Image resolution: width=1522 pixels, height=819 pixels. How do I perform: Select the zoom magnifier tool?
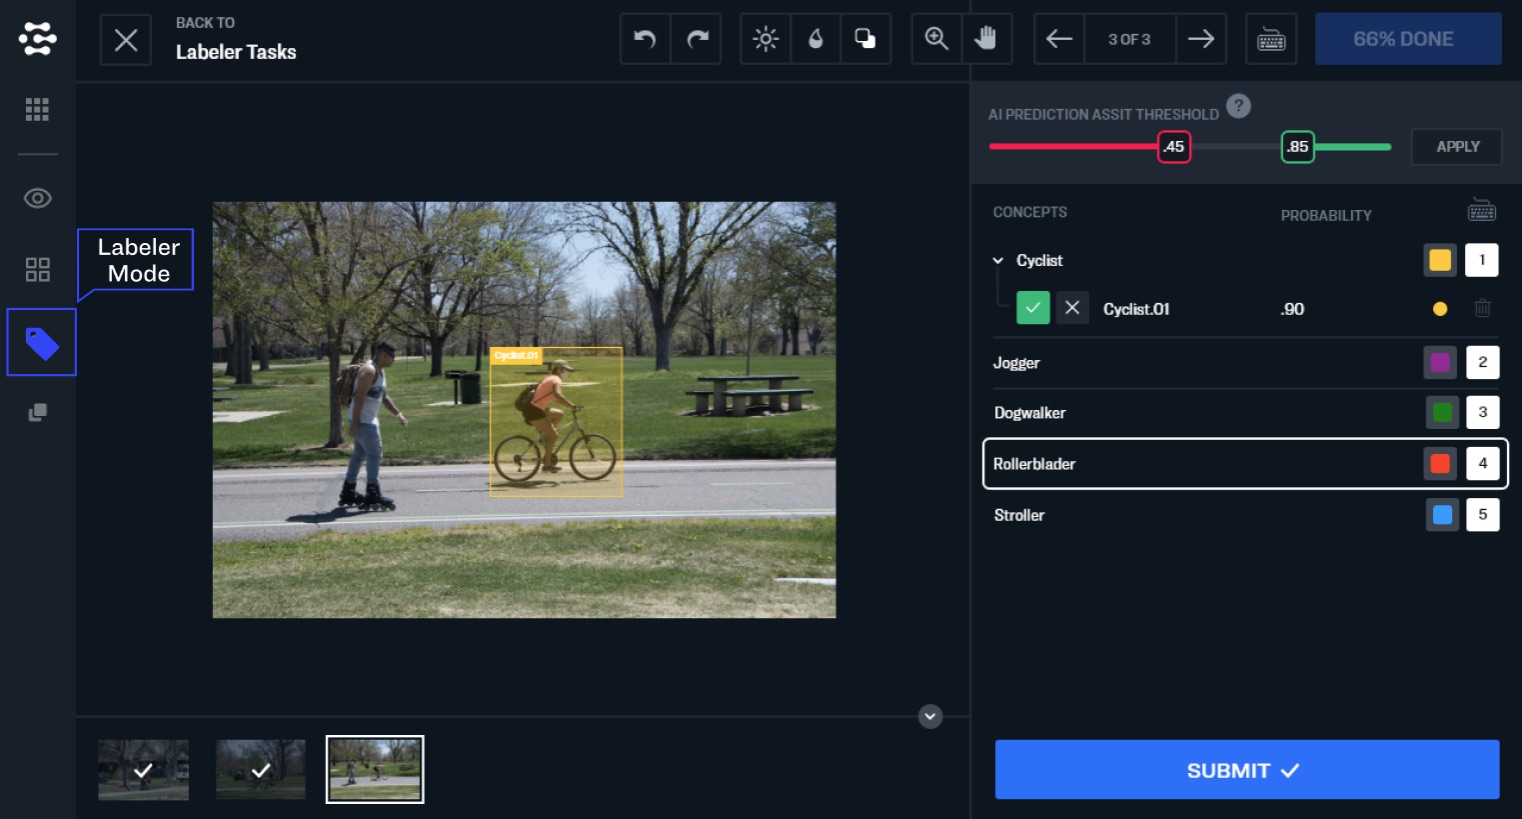[x=937, y=39]
